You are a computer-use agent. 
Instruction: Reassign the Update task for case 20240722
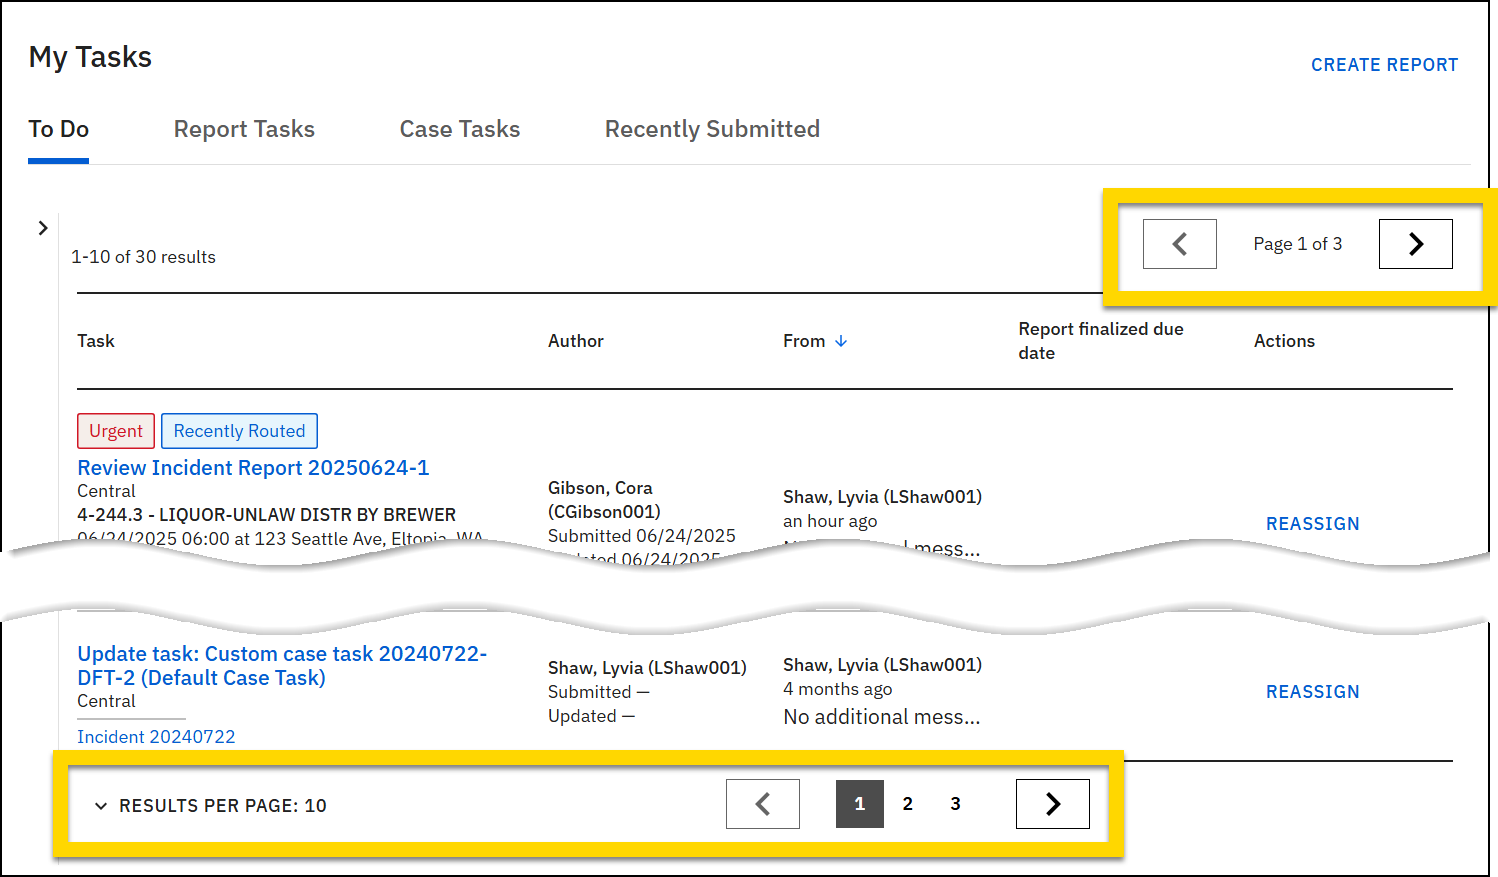coord(1312,691)
